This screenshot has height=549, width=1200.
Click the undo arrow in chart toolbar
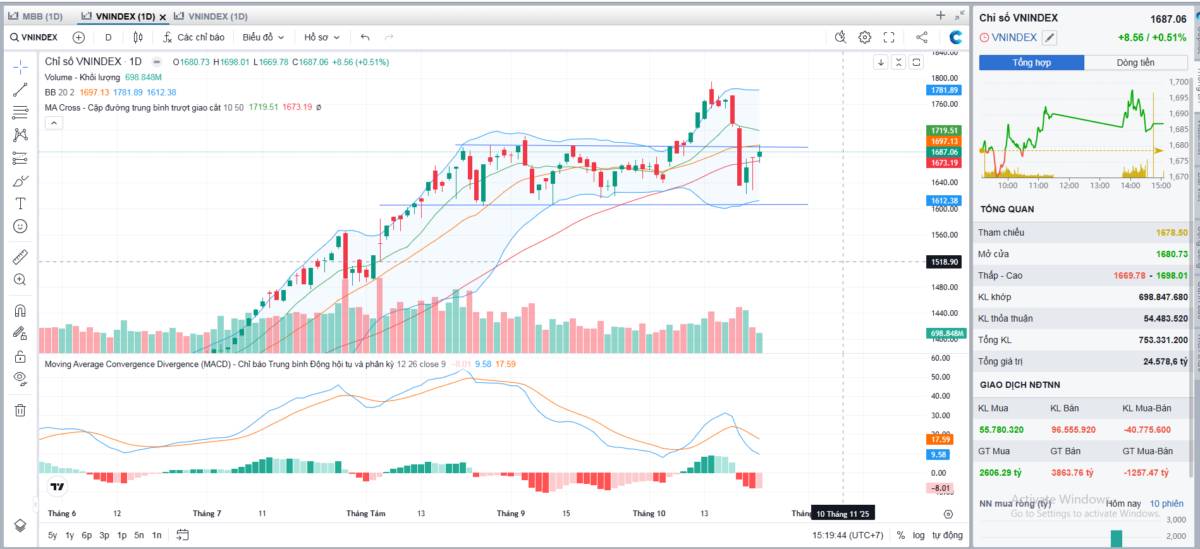pyautogui.click(x=365, y=37)
